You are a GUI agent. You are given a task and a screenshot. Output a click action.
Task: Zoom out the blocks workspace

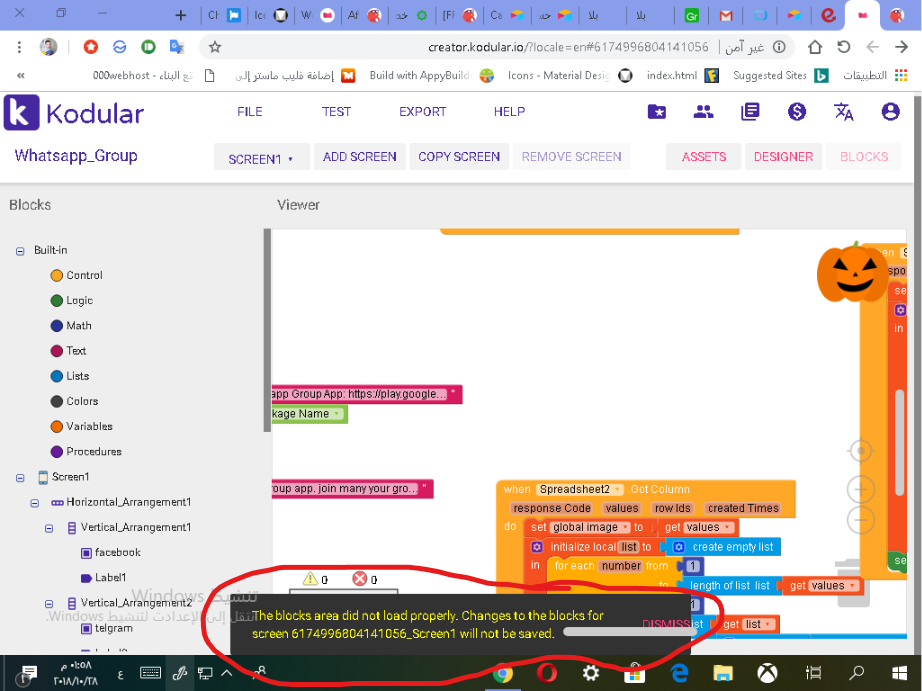click(861, 520)
